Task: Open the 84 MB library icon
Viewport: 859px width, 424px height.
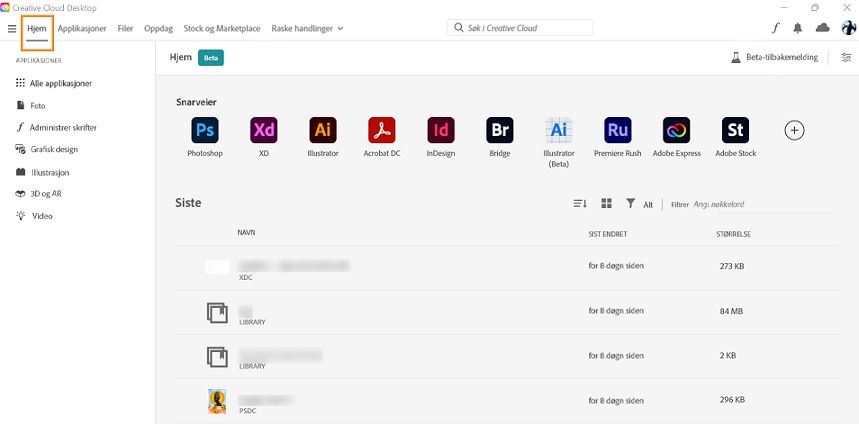Action: coord(217,313)
